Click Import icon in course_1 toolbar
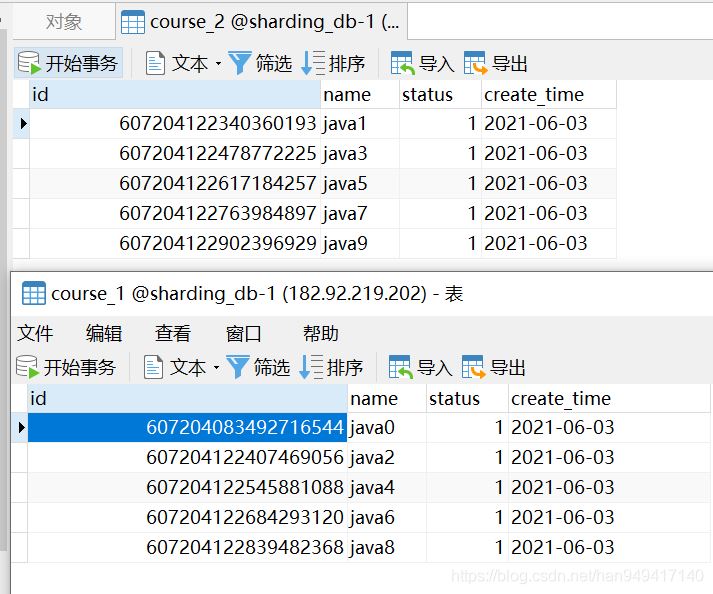This screenshot has height=594, width=713. tap(401, 367)
